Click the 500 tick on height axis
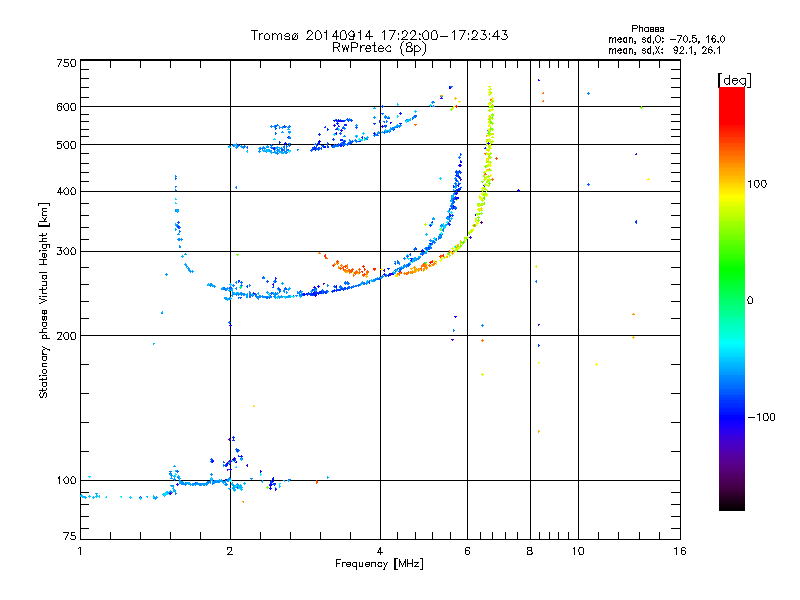The width and height of the screenshot is (800, 600). [x=66, y=145]
